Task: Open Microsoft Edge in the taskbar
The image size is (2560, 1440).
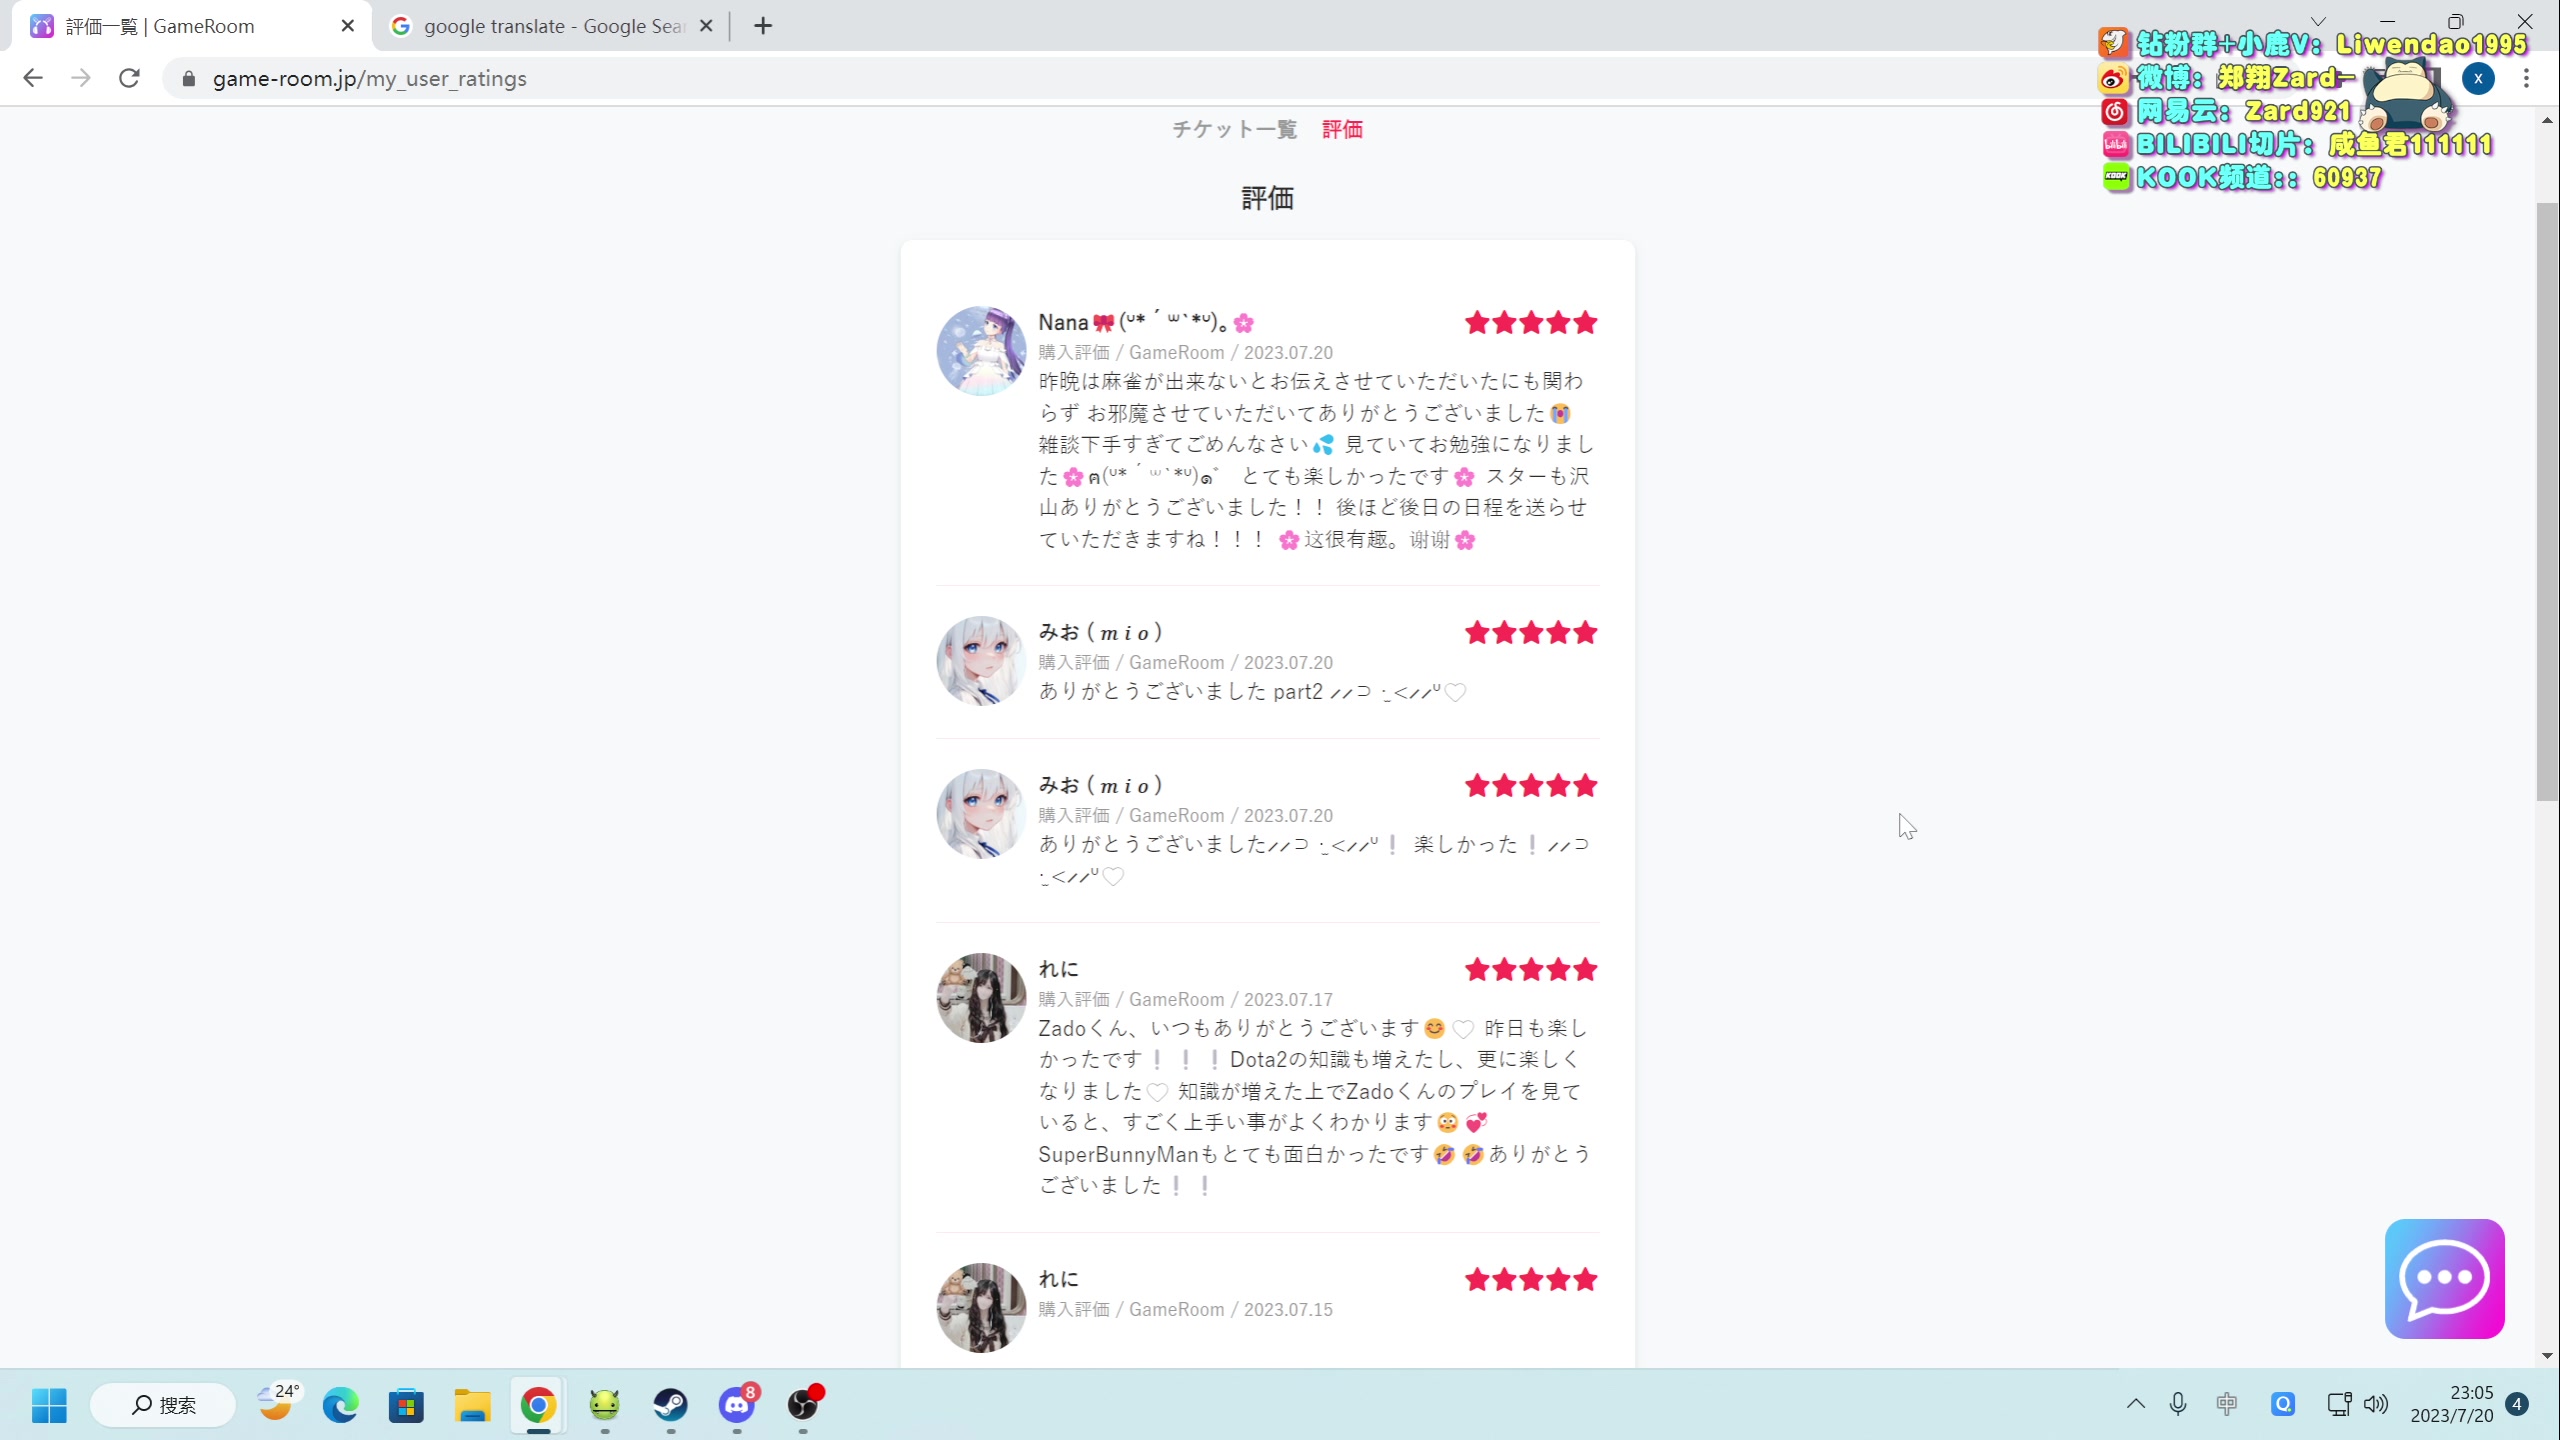Action: [x=340, y=1405]
